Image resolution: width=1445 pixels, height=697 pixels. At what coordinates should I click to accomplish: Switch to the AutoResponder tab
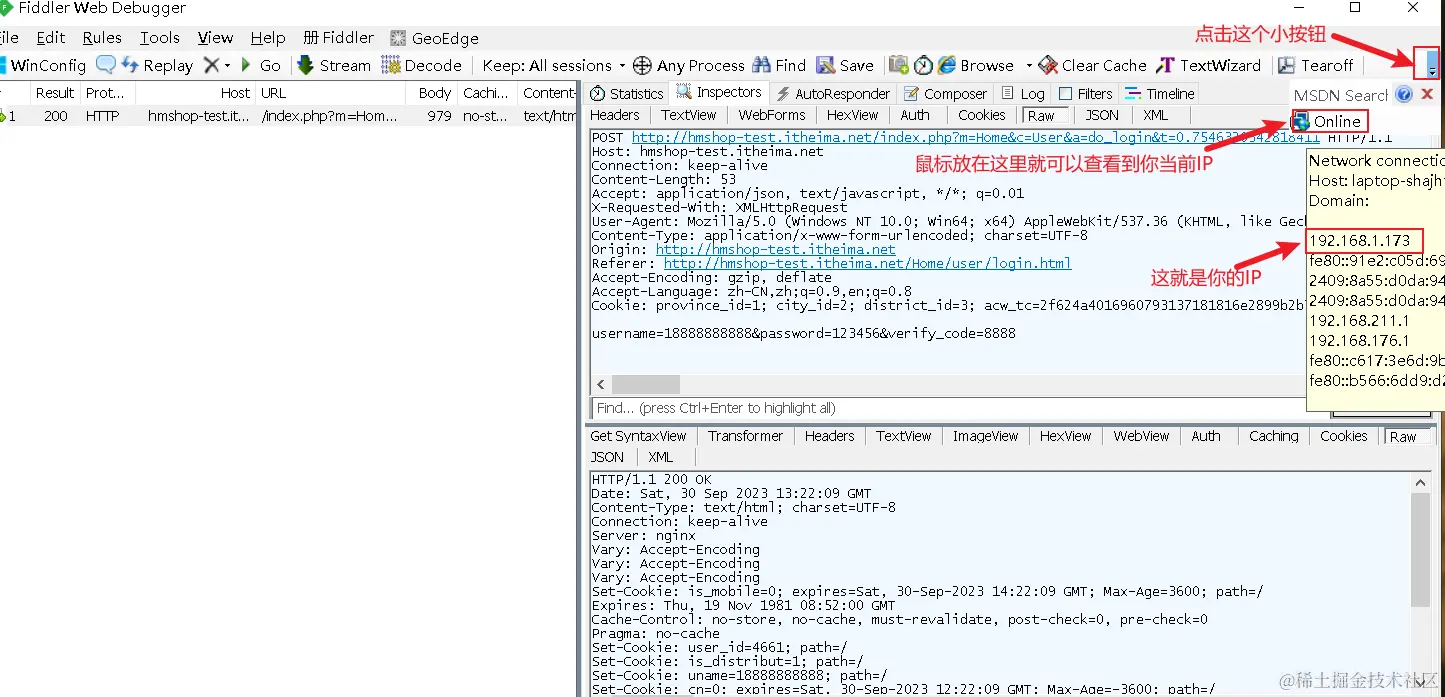[x=832, y=93]
